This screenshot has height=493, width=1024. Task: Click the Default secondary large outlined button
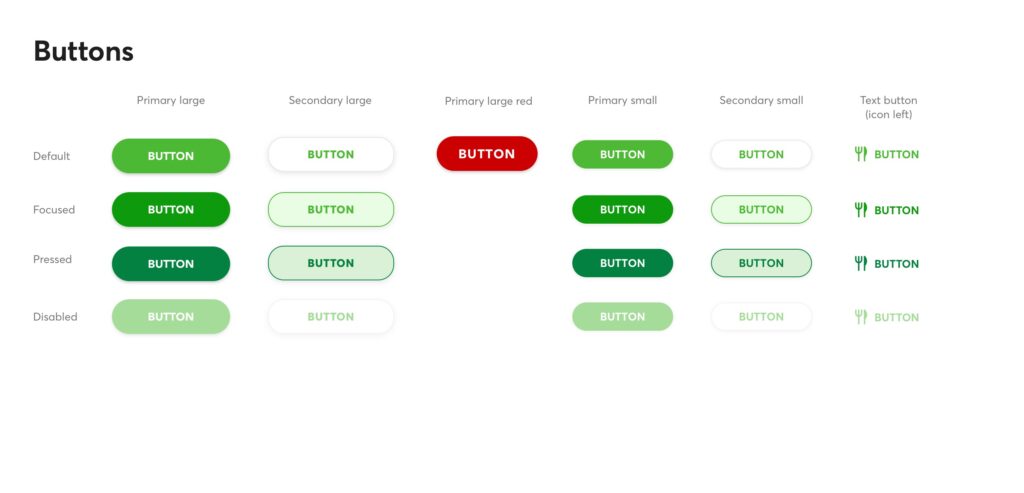[331, 154]
